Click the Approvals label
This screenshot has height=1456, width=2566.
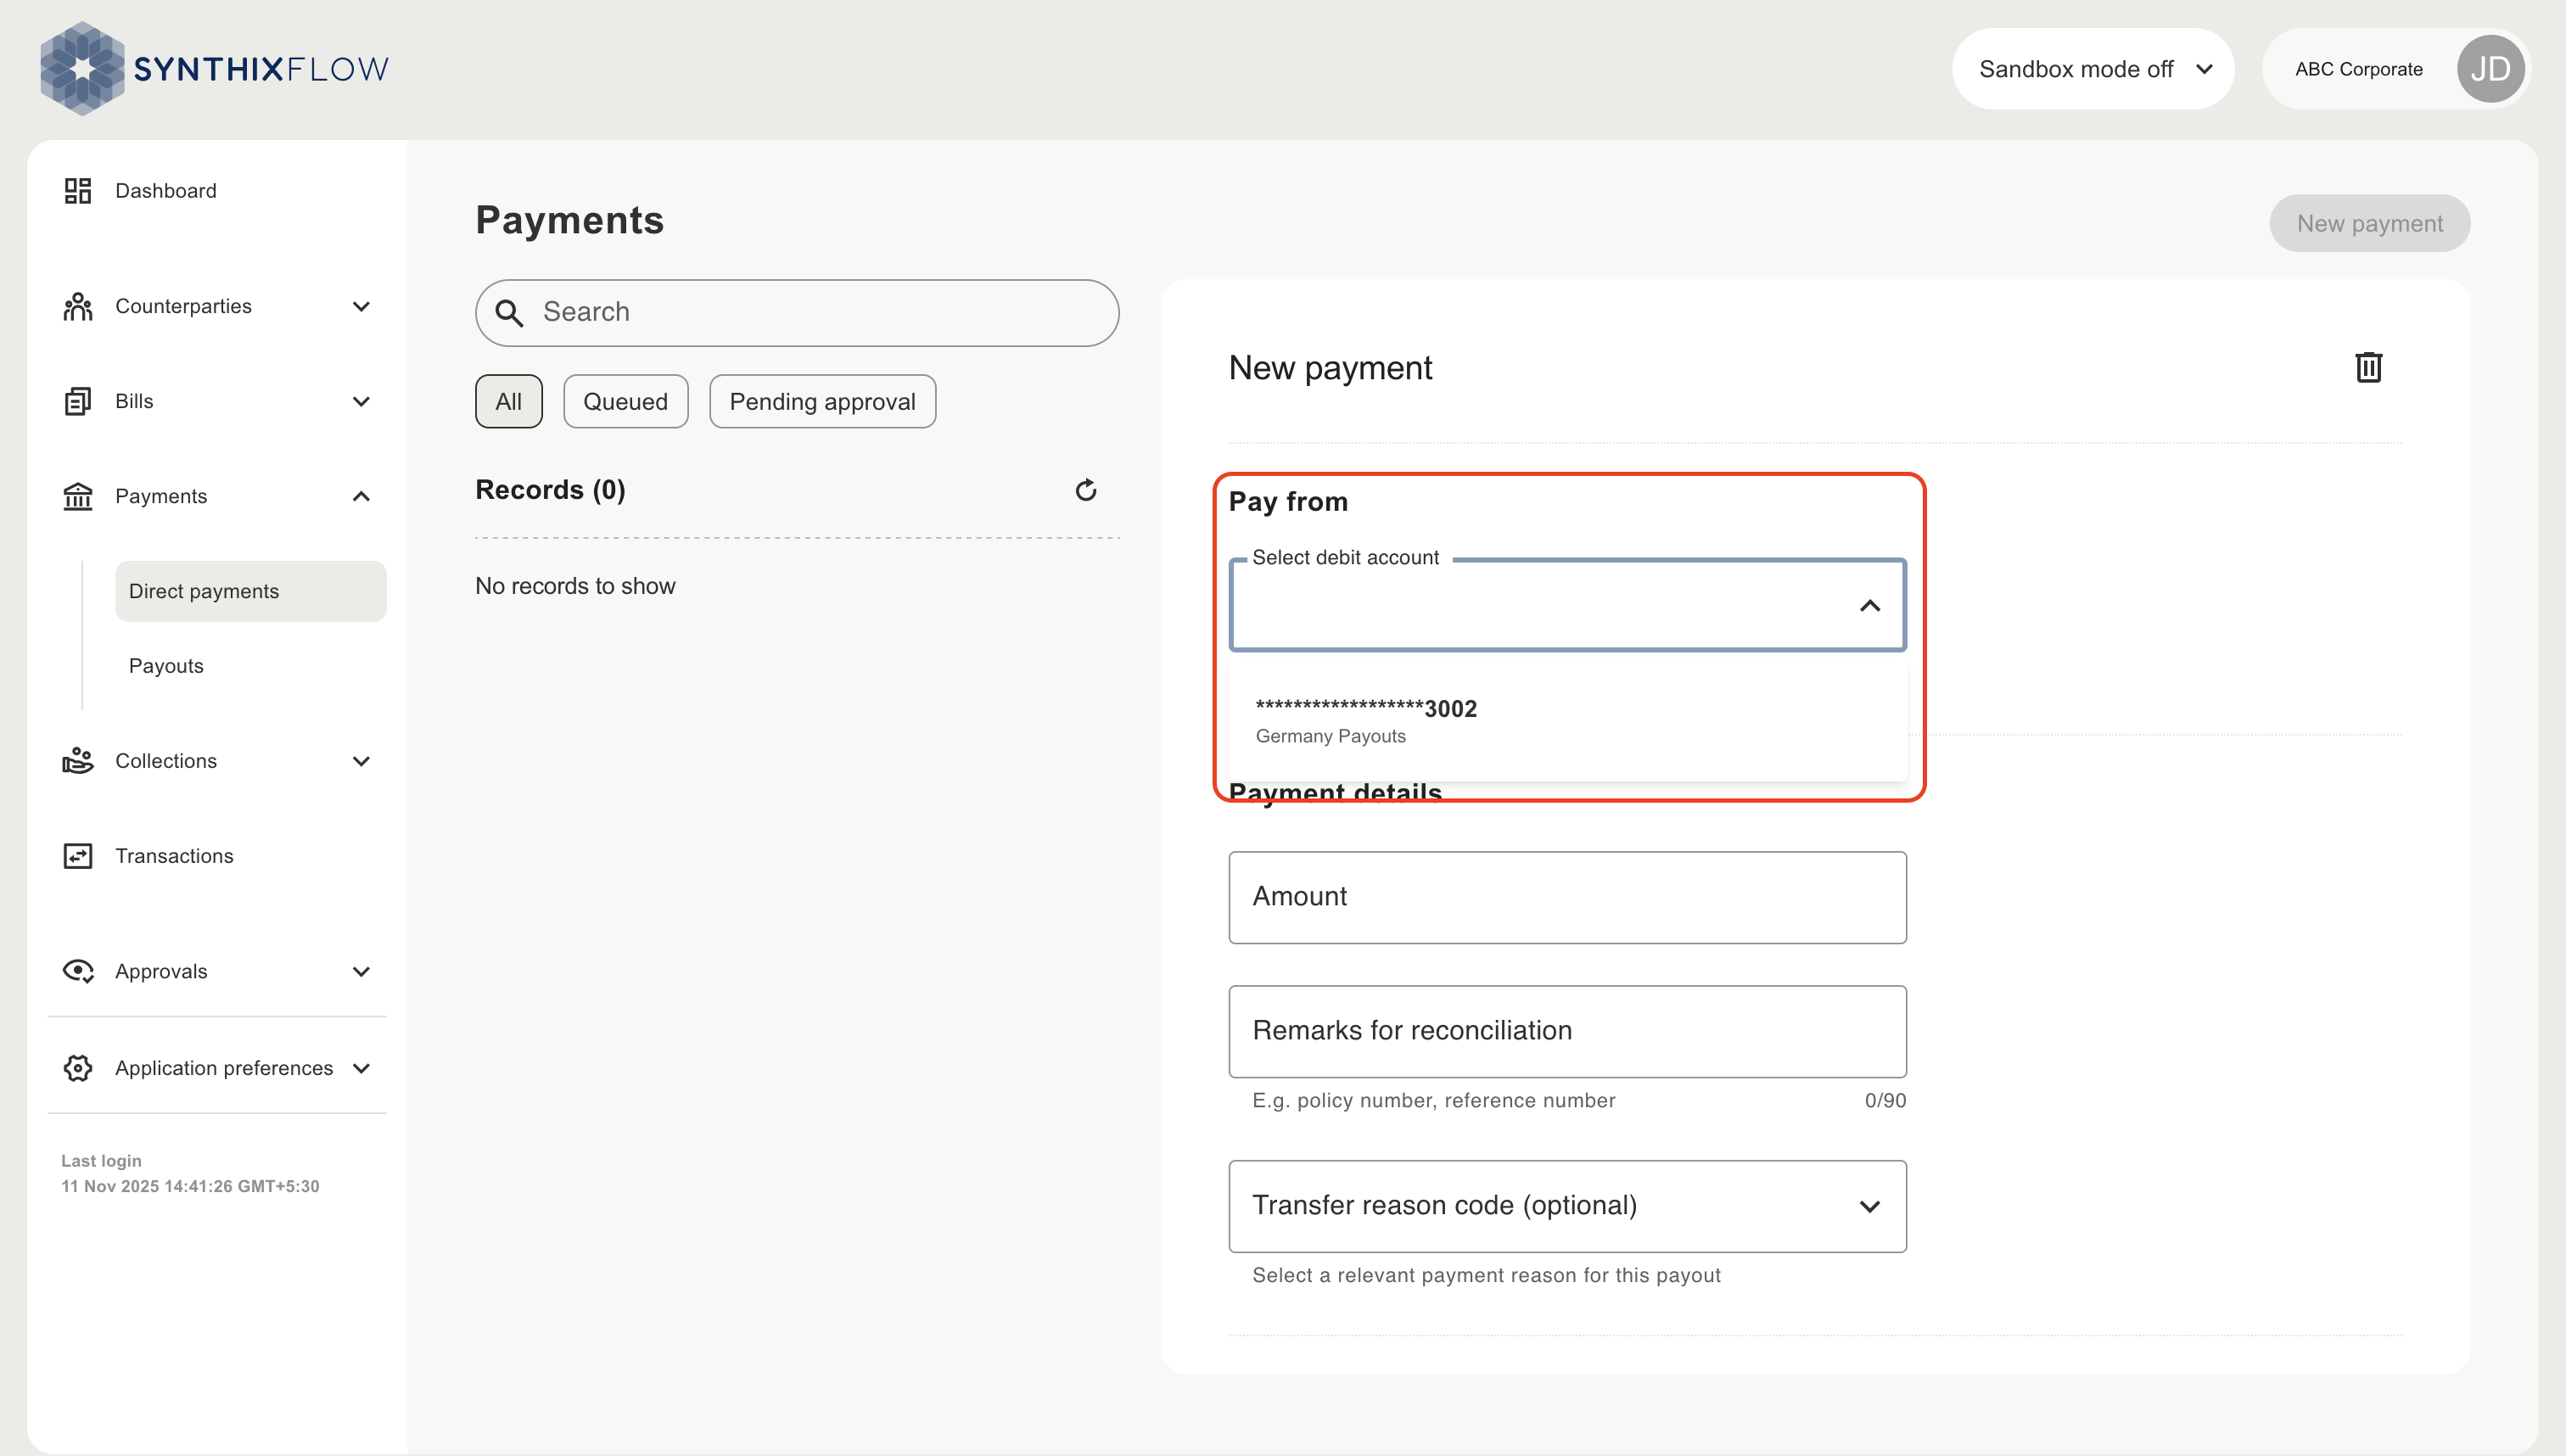coord(161,971)
